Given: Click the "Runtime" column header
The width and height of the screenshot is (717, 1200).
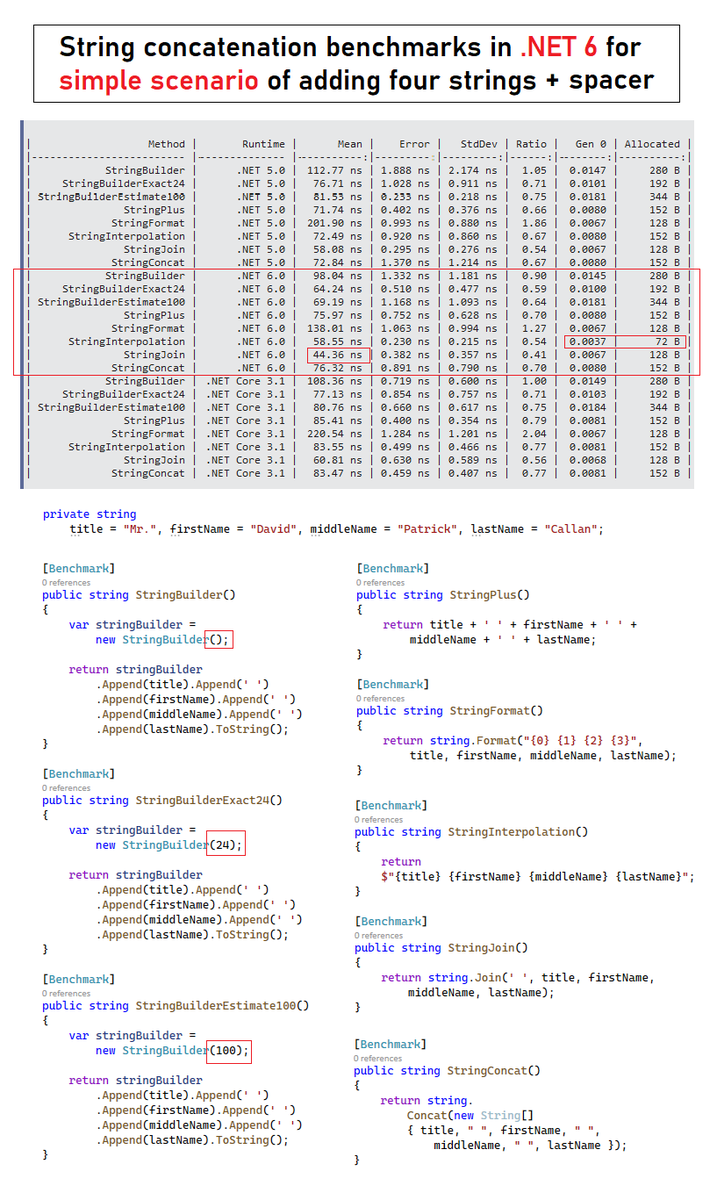Looking at the screenshot, I should [263, 144].
